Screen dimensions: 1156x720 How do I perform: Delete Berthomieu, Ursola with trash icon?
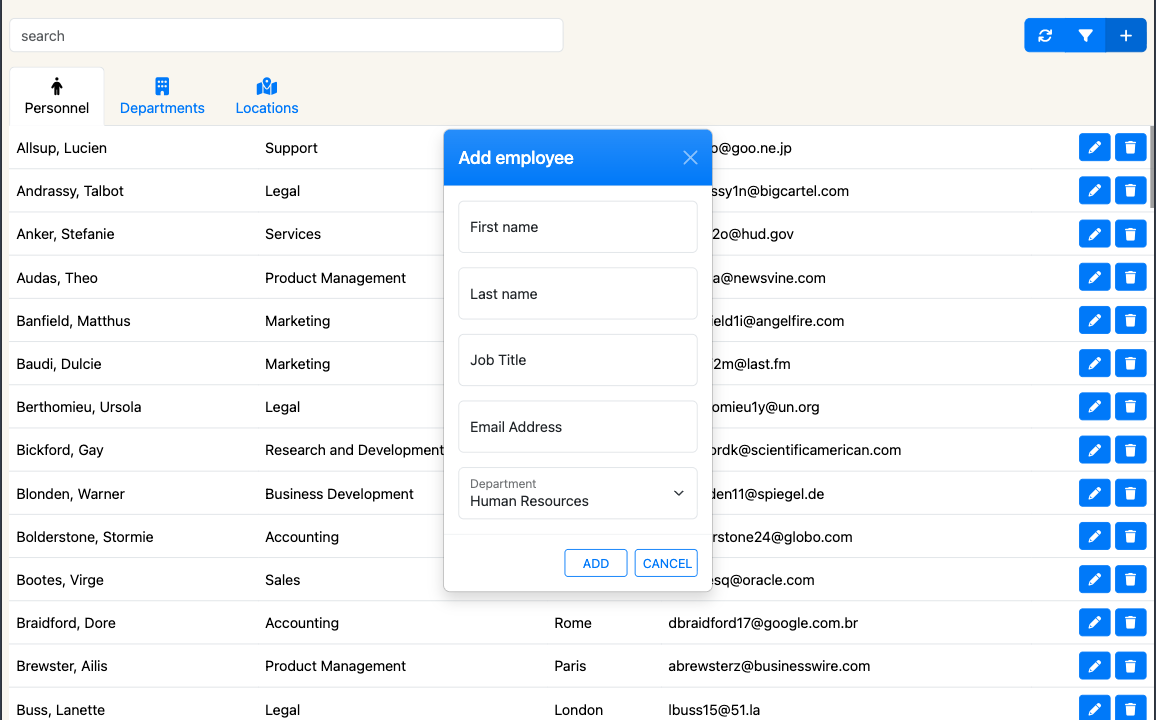point(1130,407)
